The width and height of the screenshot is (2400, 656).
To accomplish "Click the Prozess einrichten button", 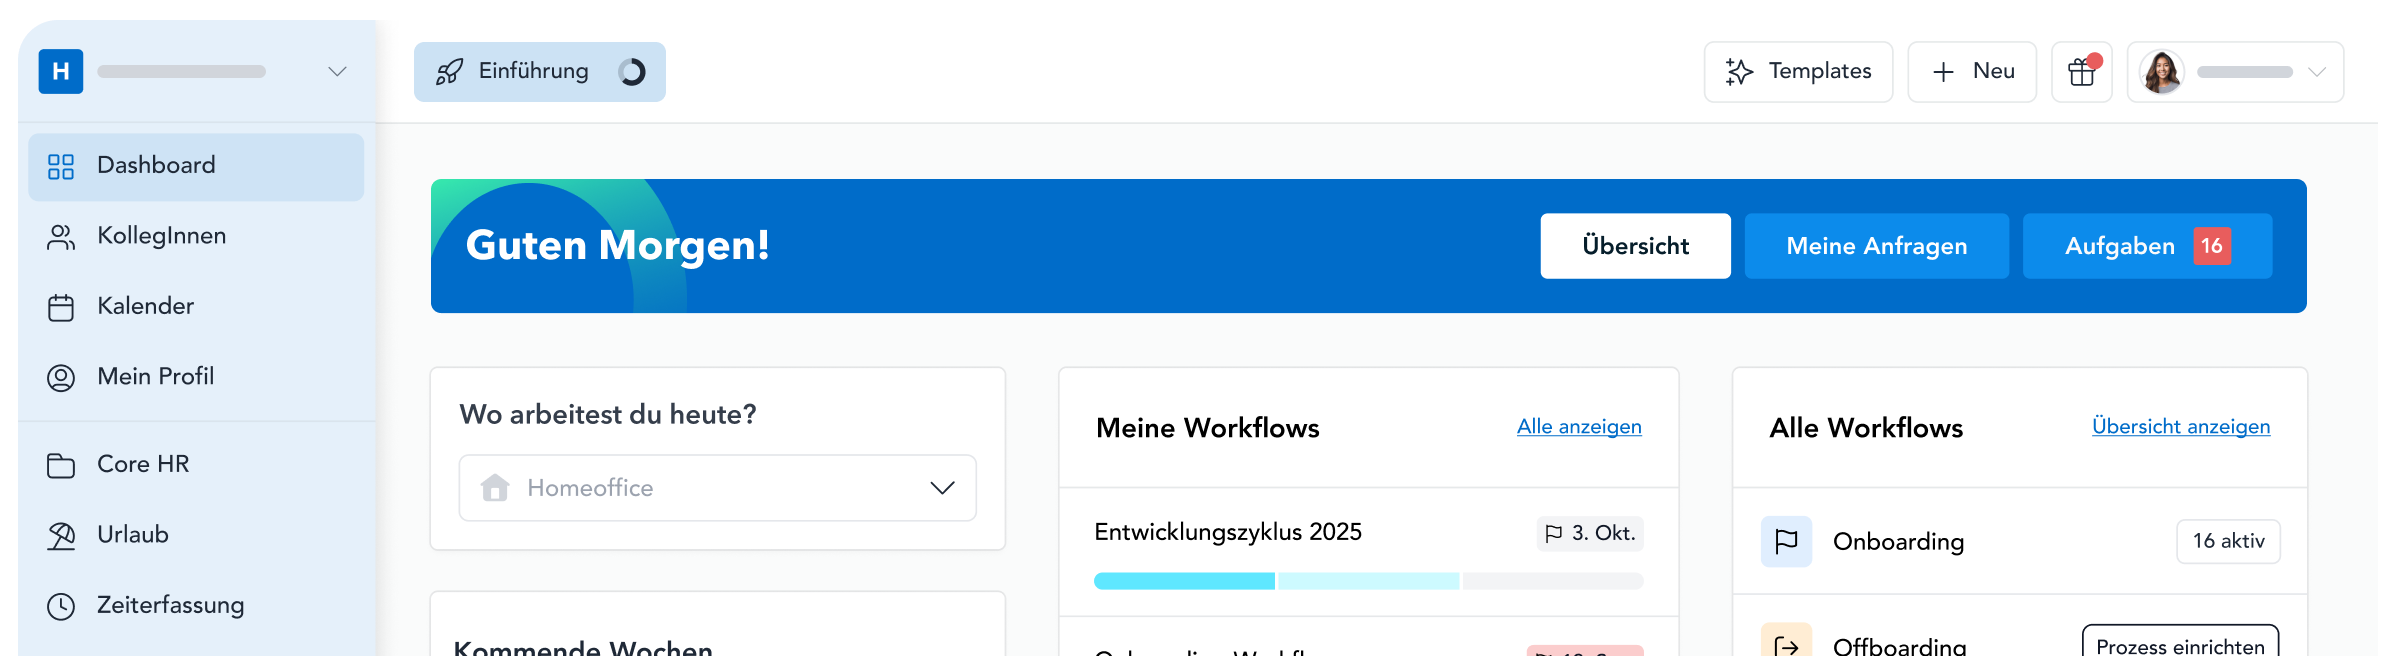I will pyautogui.click(x=2180, y=645).
